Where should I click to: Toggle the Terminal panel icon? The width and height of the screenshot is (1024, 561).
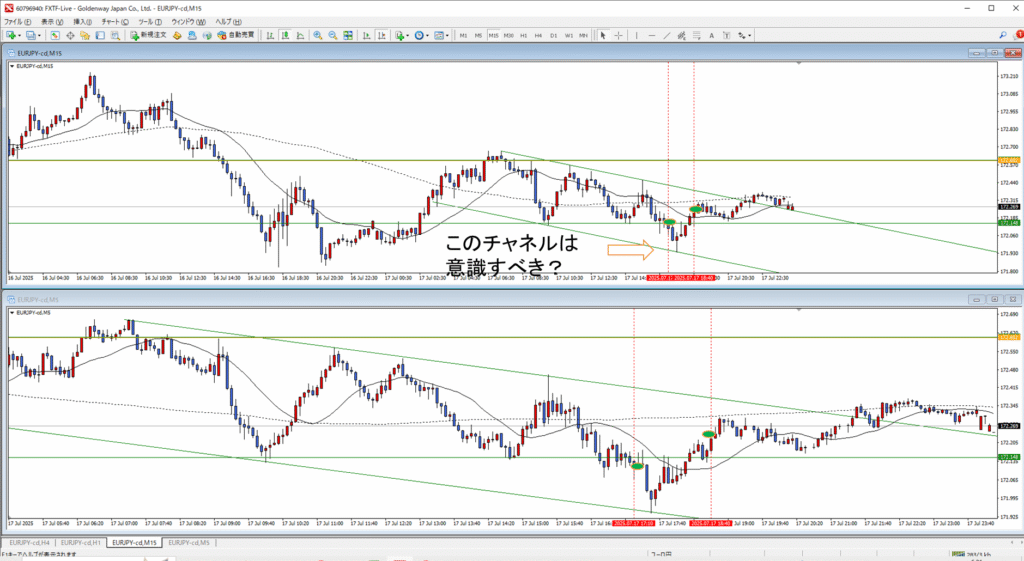pos(100,35)
